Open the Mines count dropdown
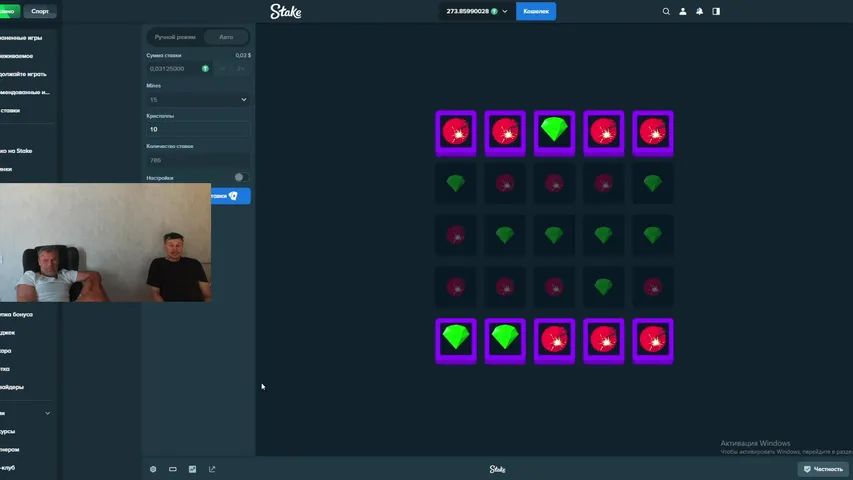The height and width of the screenshot is (480, 853). (x=198, y=100)
